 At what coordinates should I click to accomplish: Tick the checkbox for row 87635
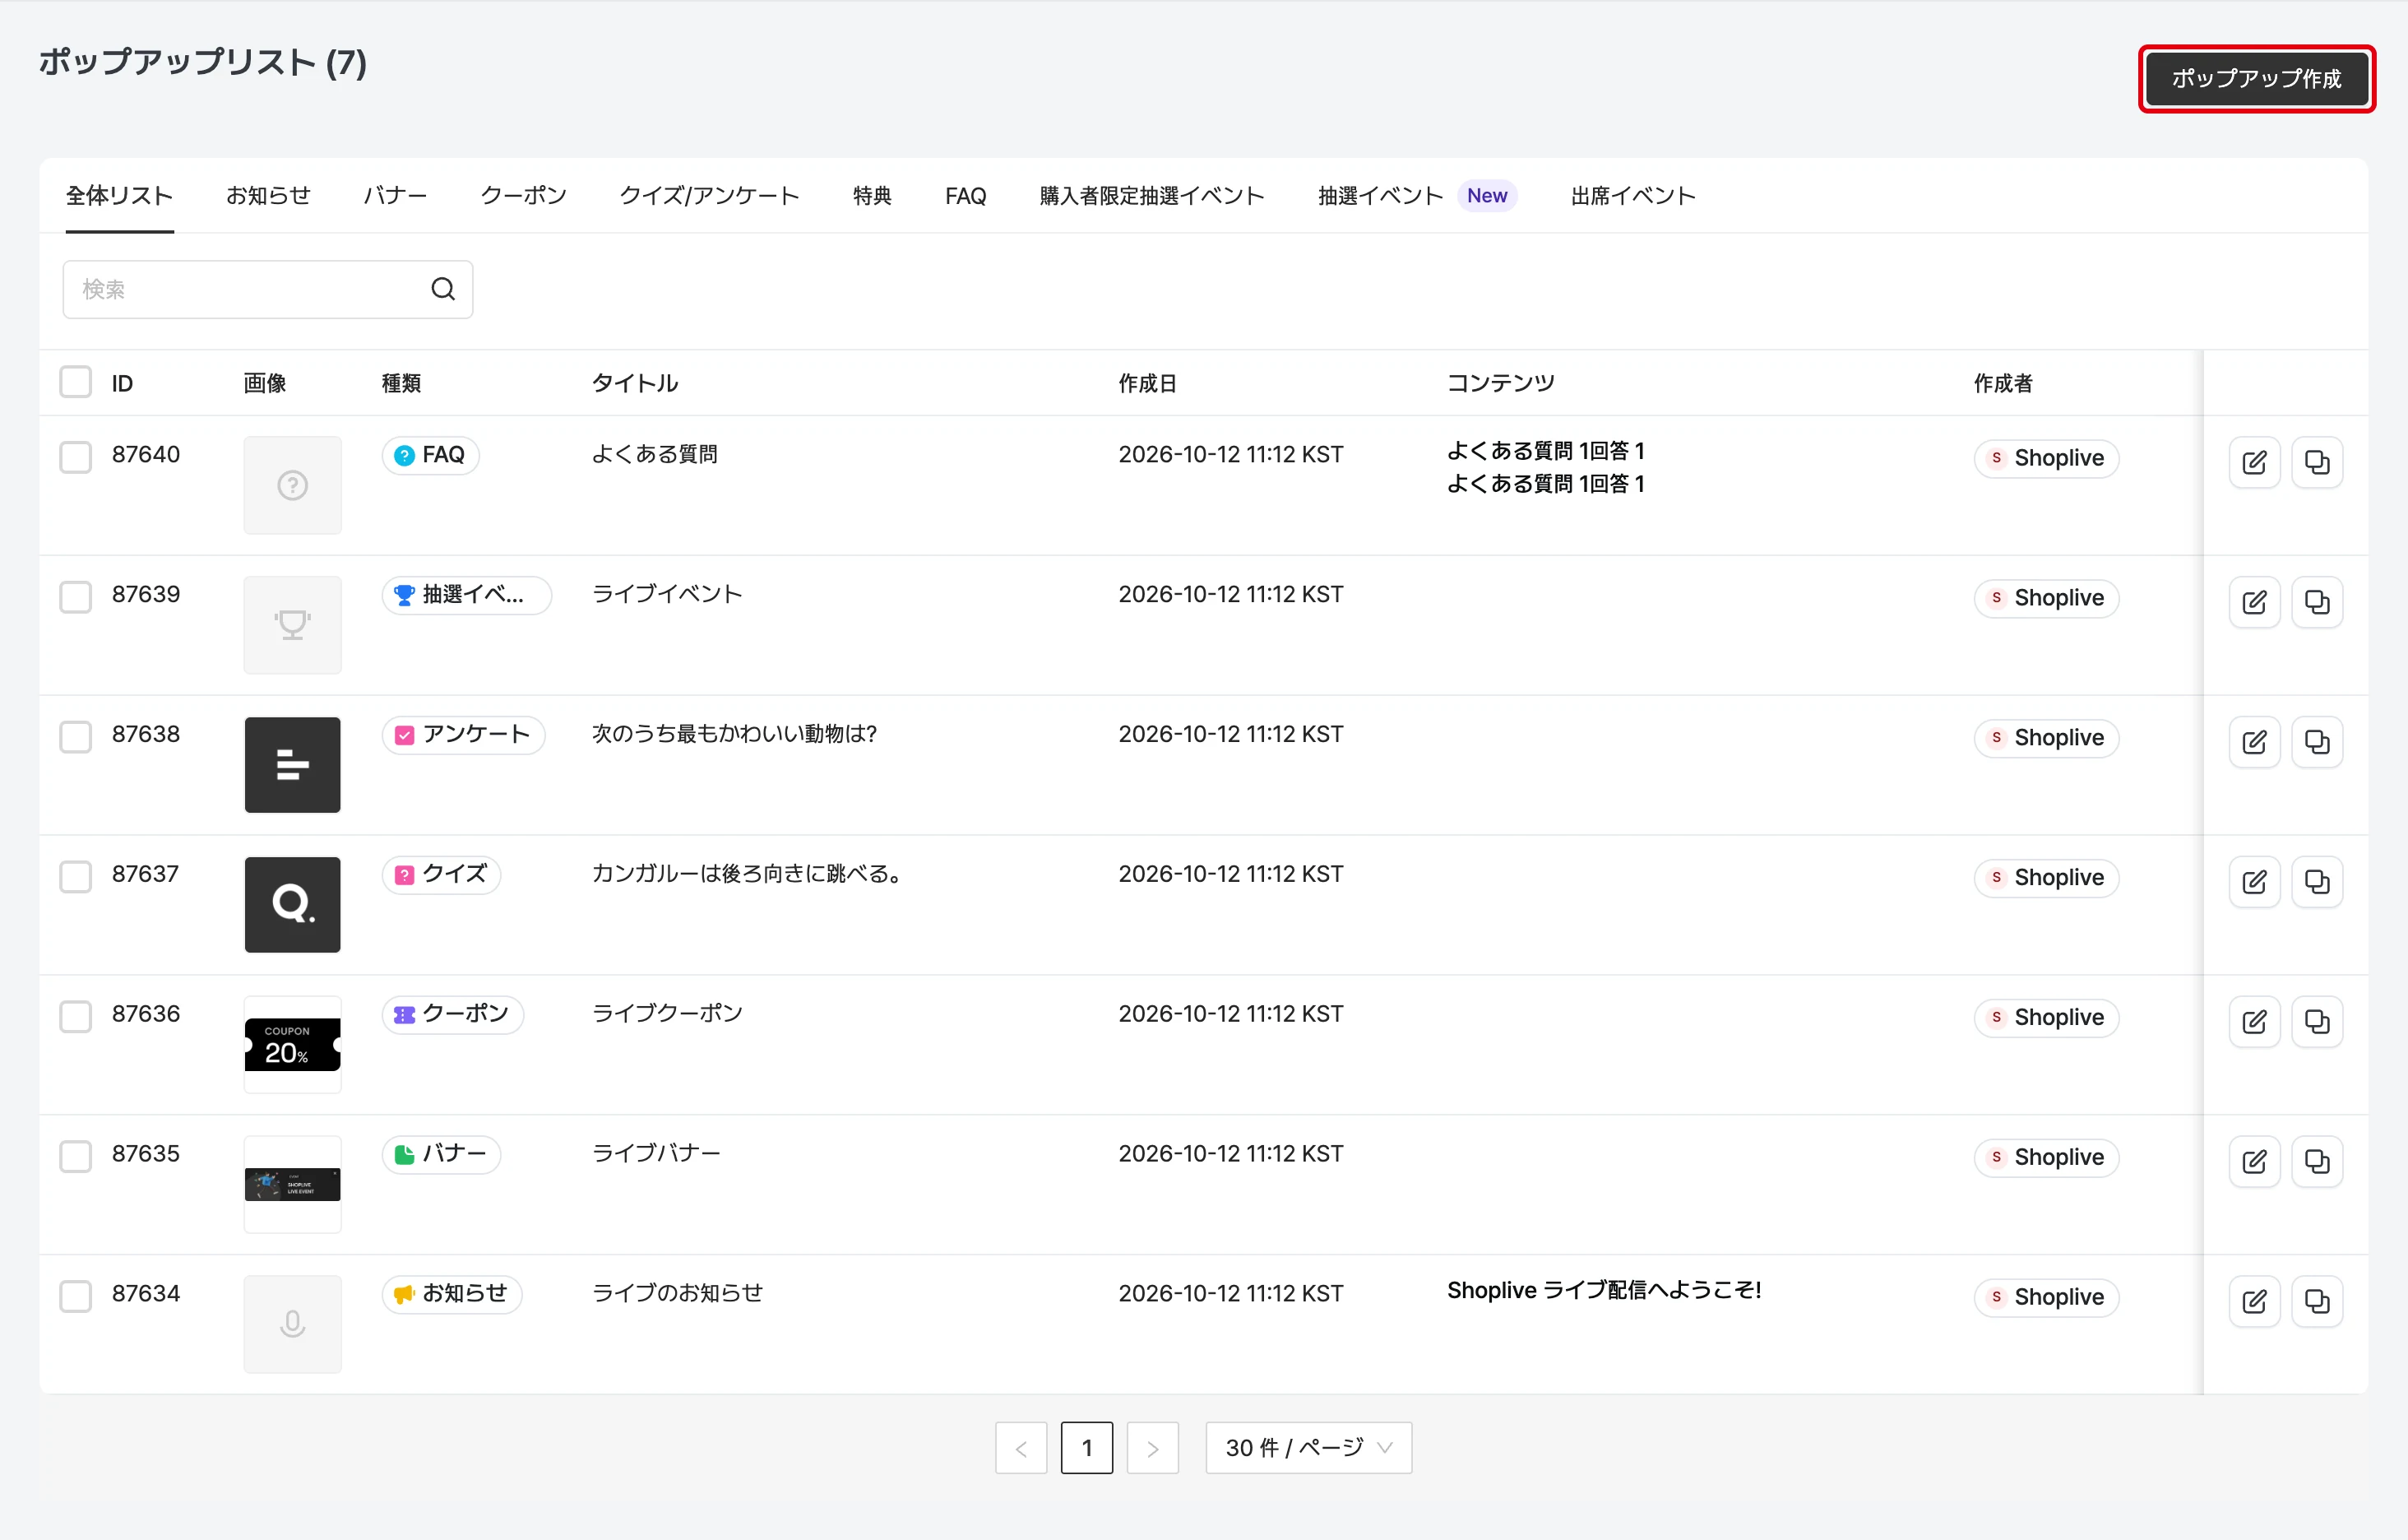pyautogui.click(x=76, y=1157)
